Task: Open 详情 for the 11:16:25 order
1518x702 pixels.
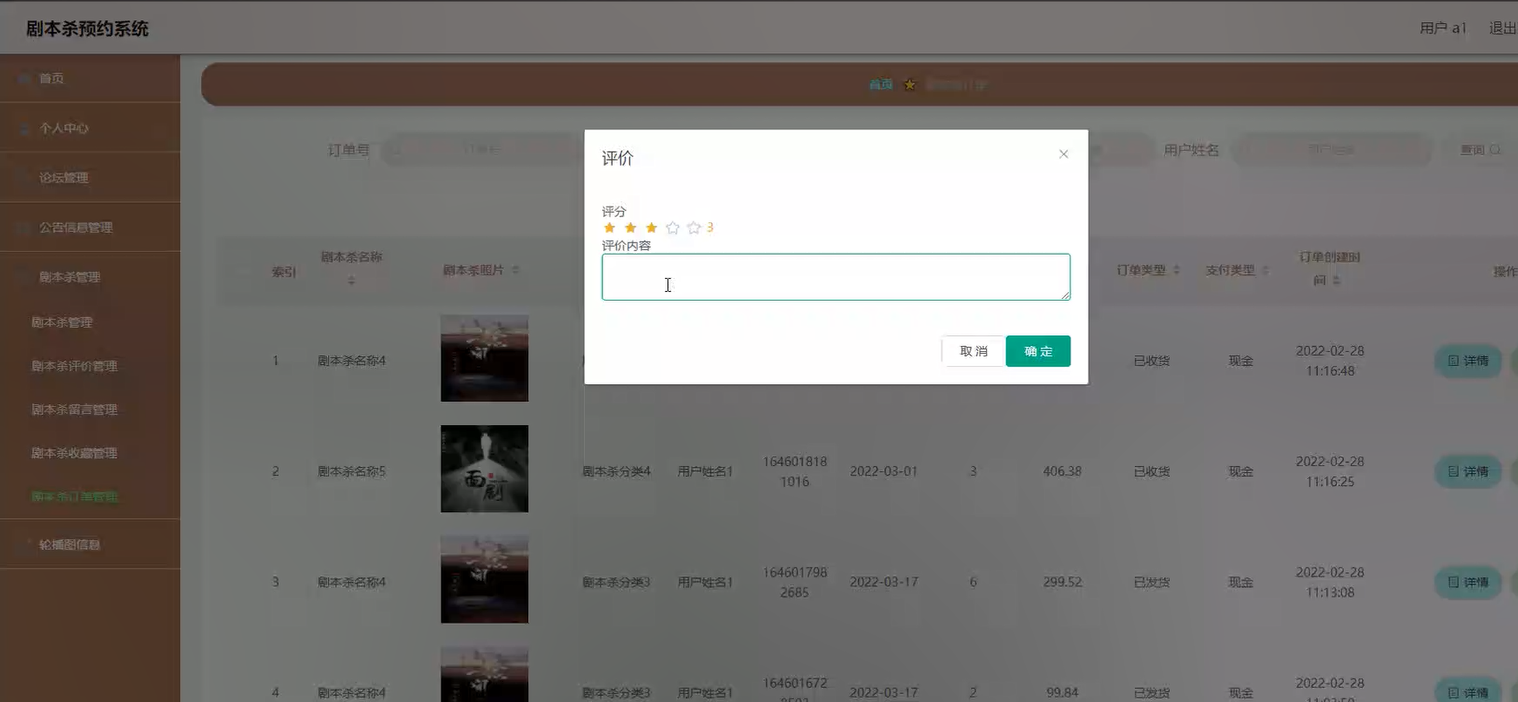Action: pyautogui.click(x=1468, y=471)
